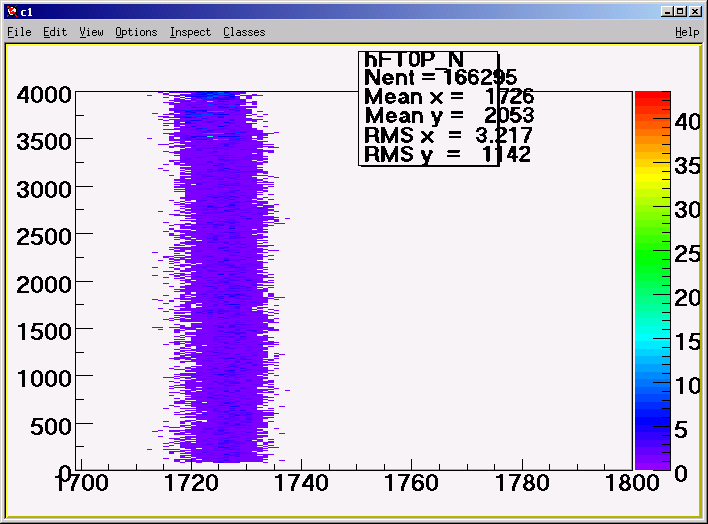Select the hFT0P_N statistics box title
Viewport: 708px width, 524px height.
414,60
